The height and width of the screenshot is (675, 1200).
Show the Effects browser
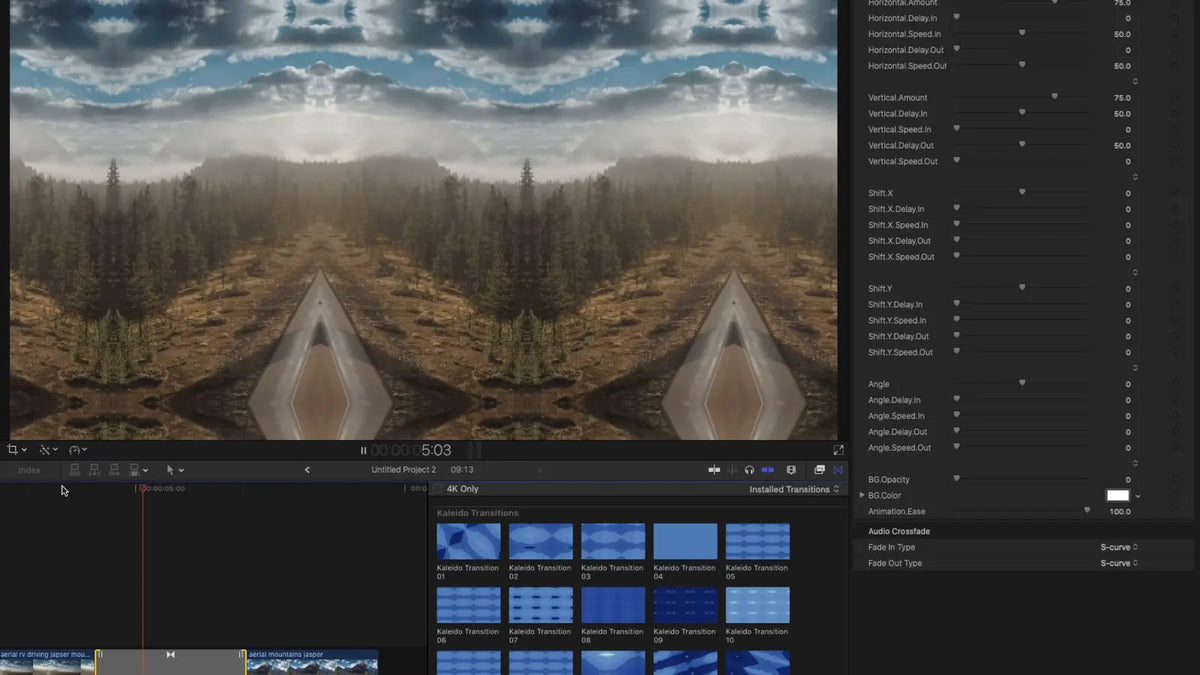pyautogui.click(x=819, y=470)
